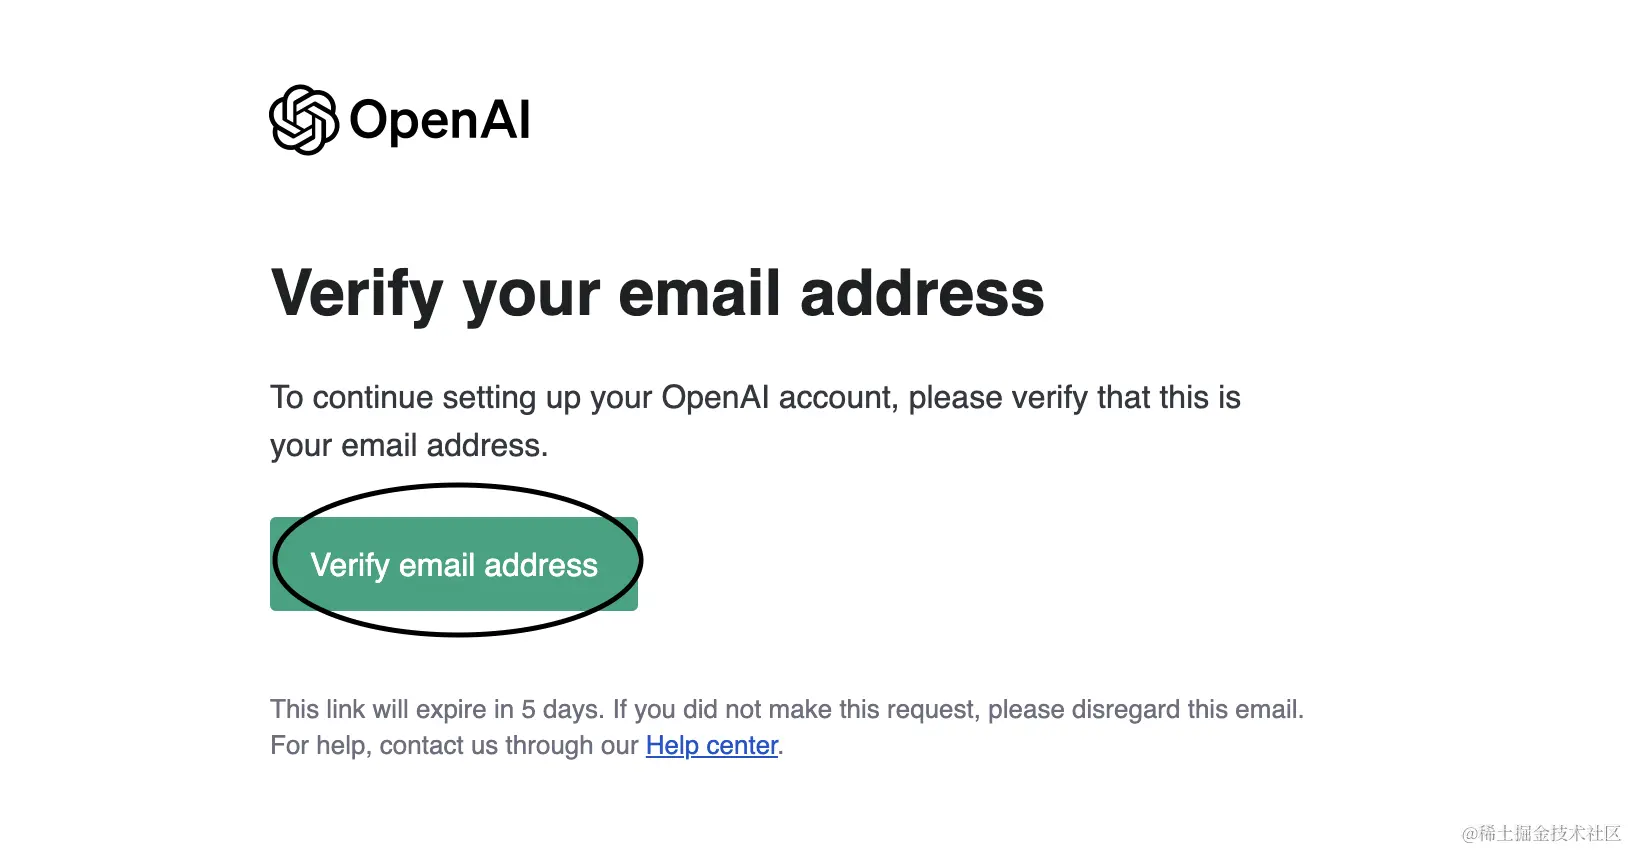The image size is (1628, 850).
Task: Click the watermark text at bottom right
Action: (x=1539, y=833)
